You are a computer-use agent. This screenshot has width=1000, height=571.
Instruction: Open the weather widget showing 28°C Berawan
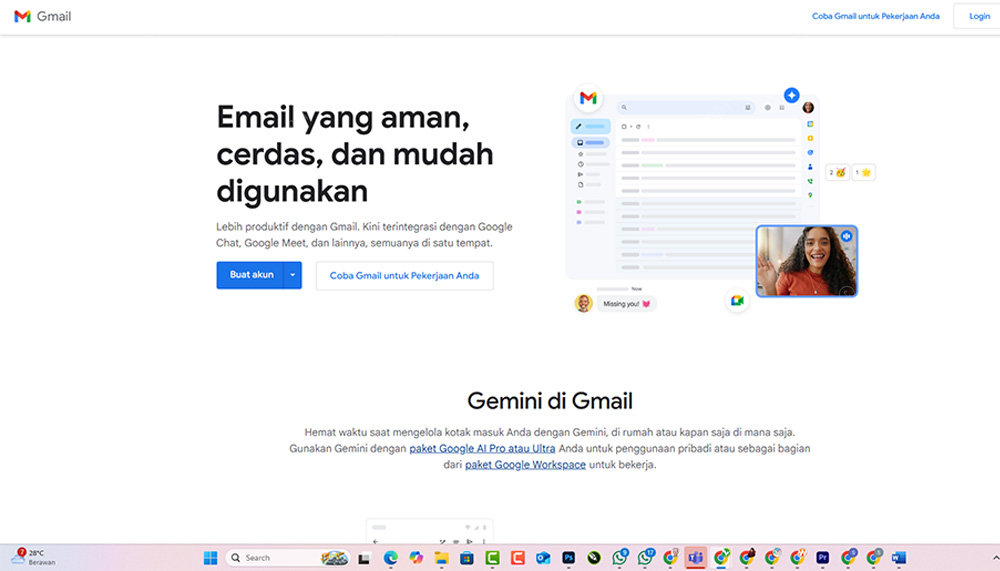click(x=35, y=558)
